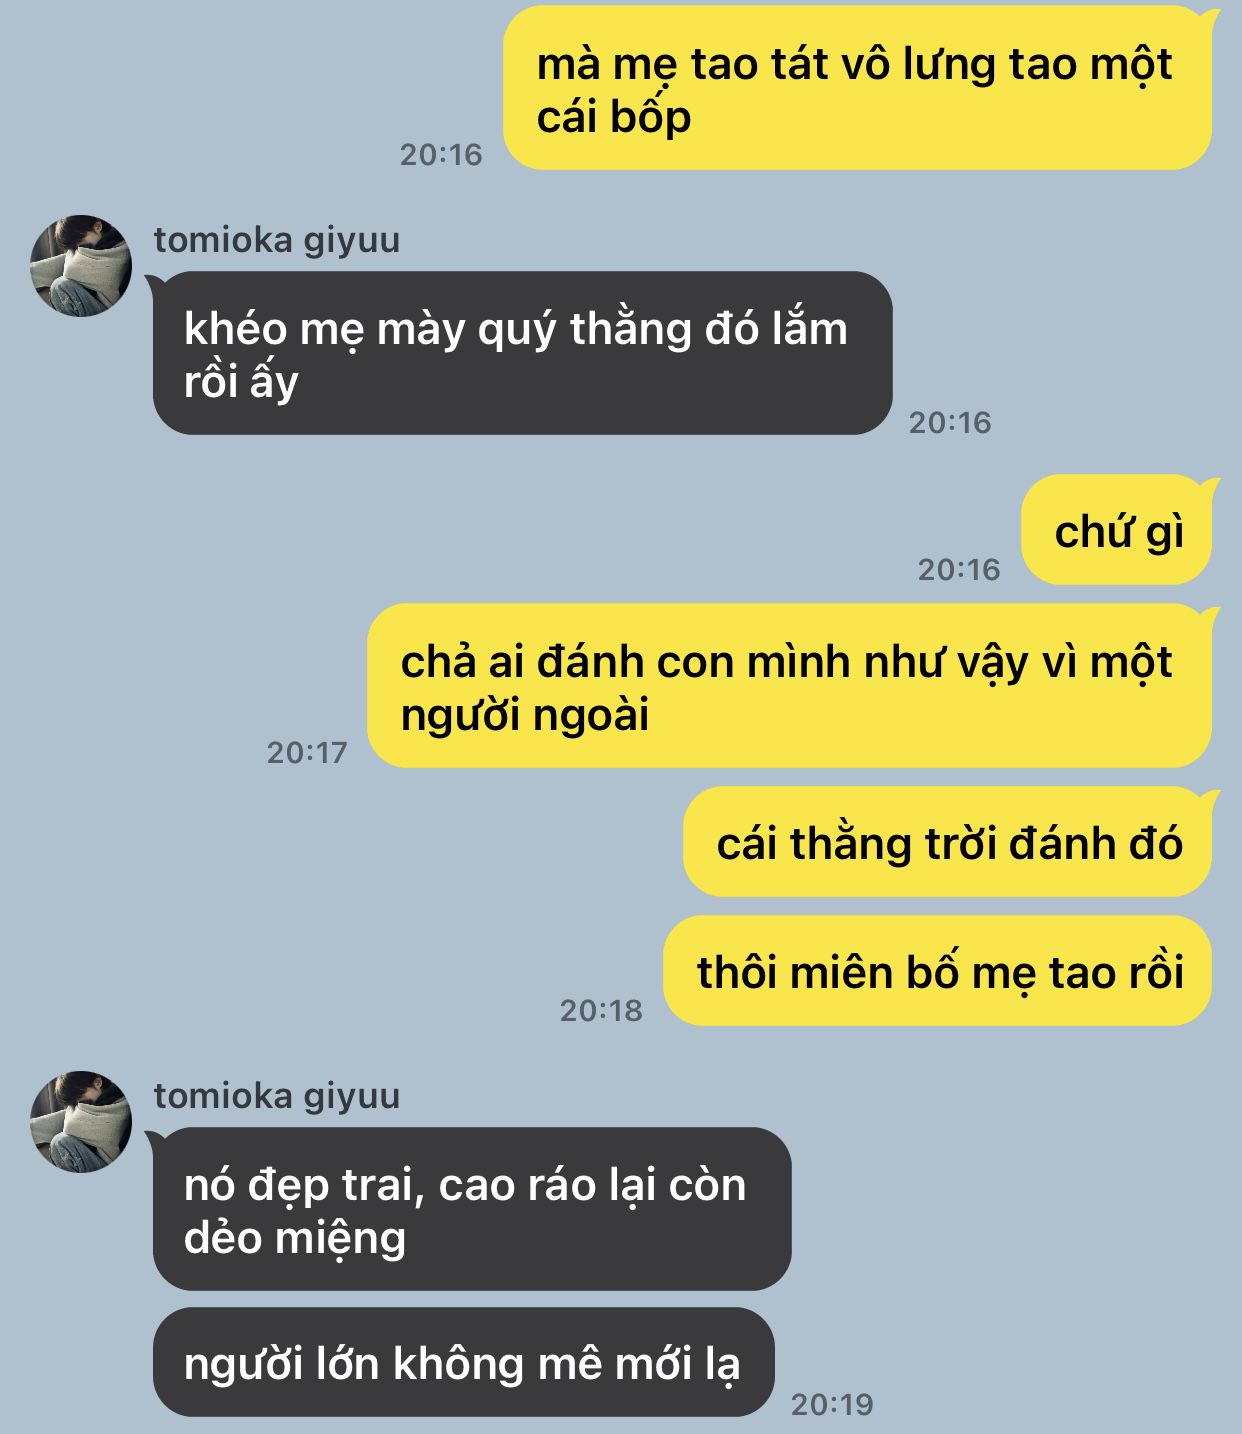Click the 20:16 timestamp beside the first message

(441, 155)
